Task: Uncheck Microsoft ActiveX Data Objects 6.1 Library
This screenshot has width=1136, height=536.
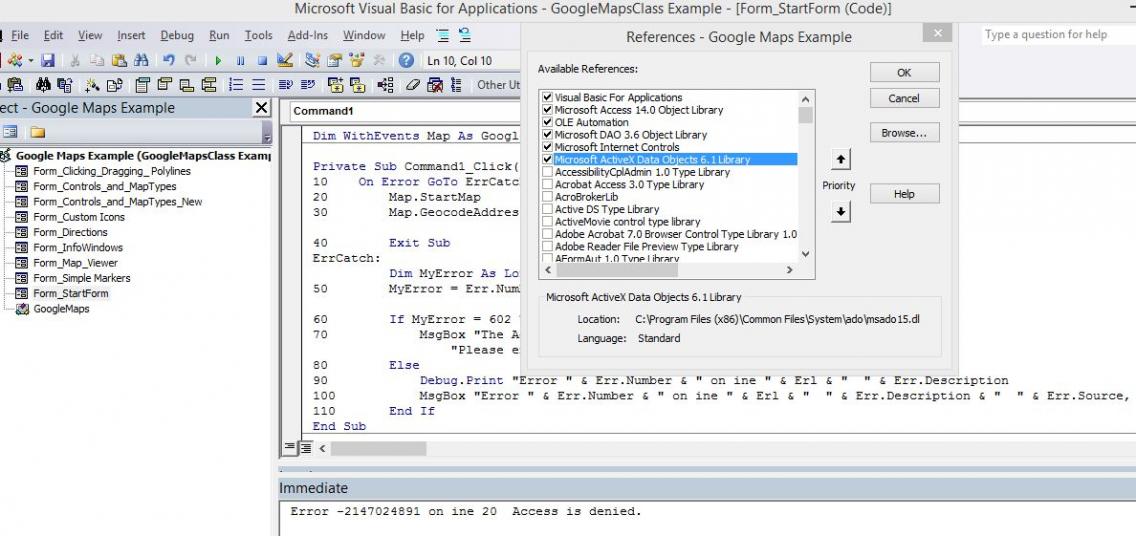Action: pos(548,159)
